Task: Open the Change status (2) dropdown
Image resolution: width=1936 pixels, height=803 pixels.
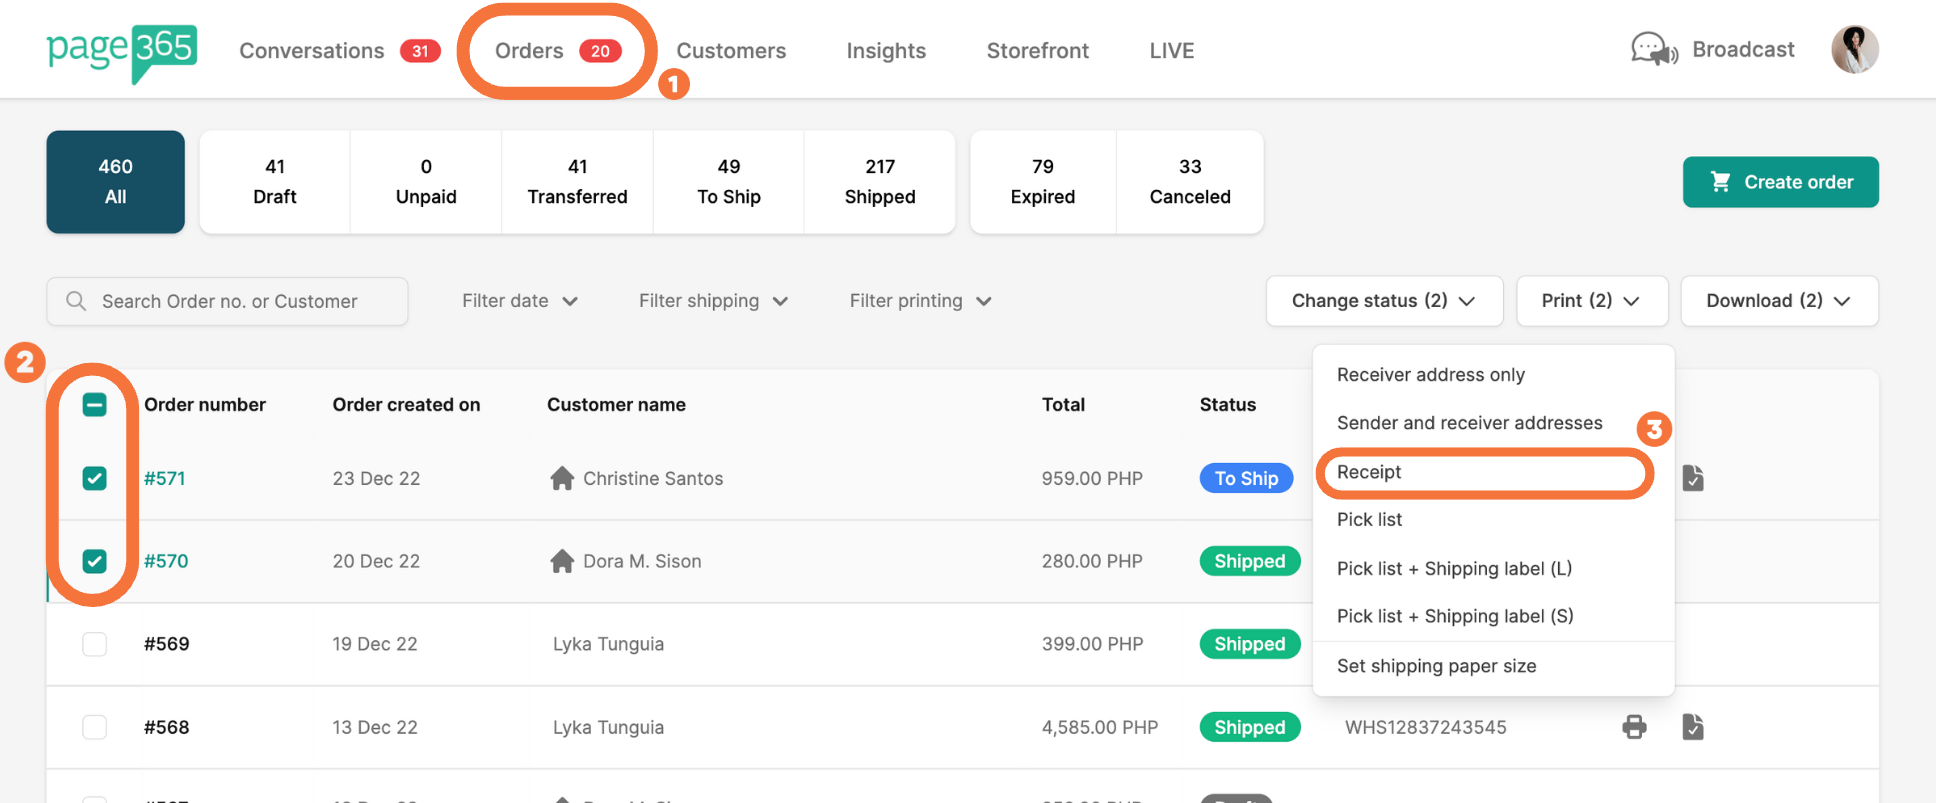Action: tap(1383, 301)
